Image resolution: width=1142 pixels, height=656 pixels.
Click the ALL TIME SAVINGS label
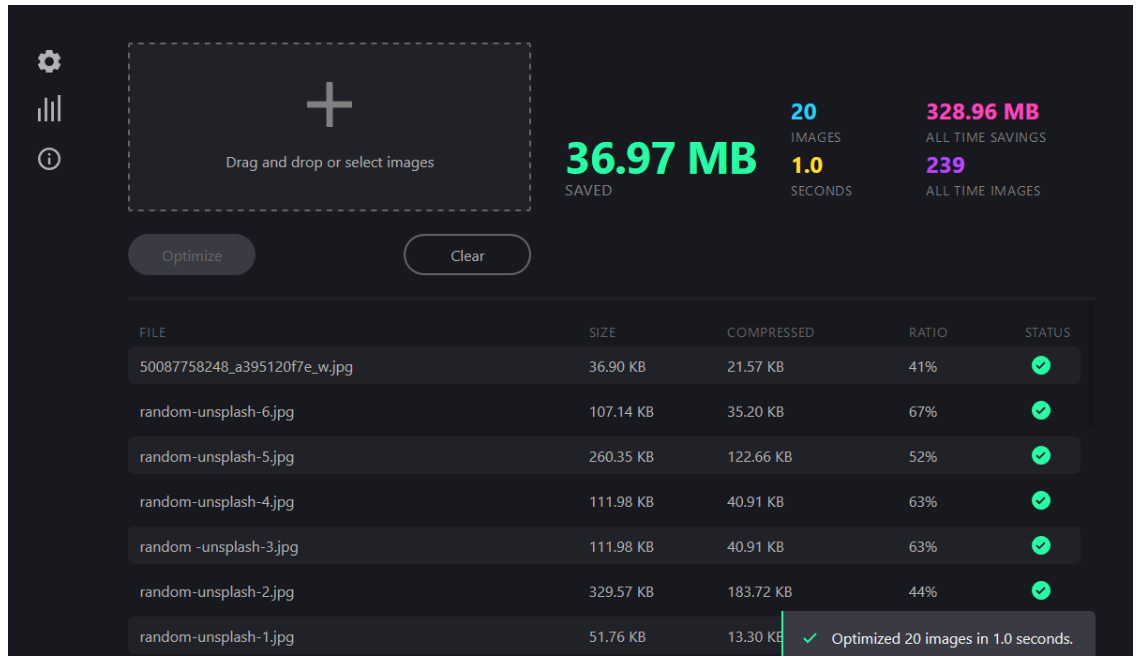point(985,137)
